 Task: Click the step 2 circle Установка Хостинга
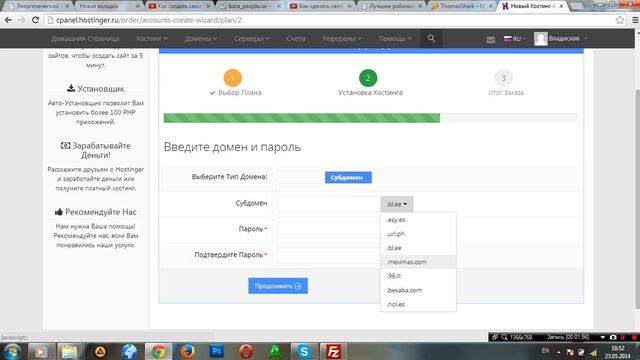368,78
